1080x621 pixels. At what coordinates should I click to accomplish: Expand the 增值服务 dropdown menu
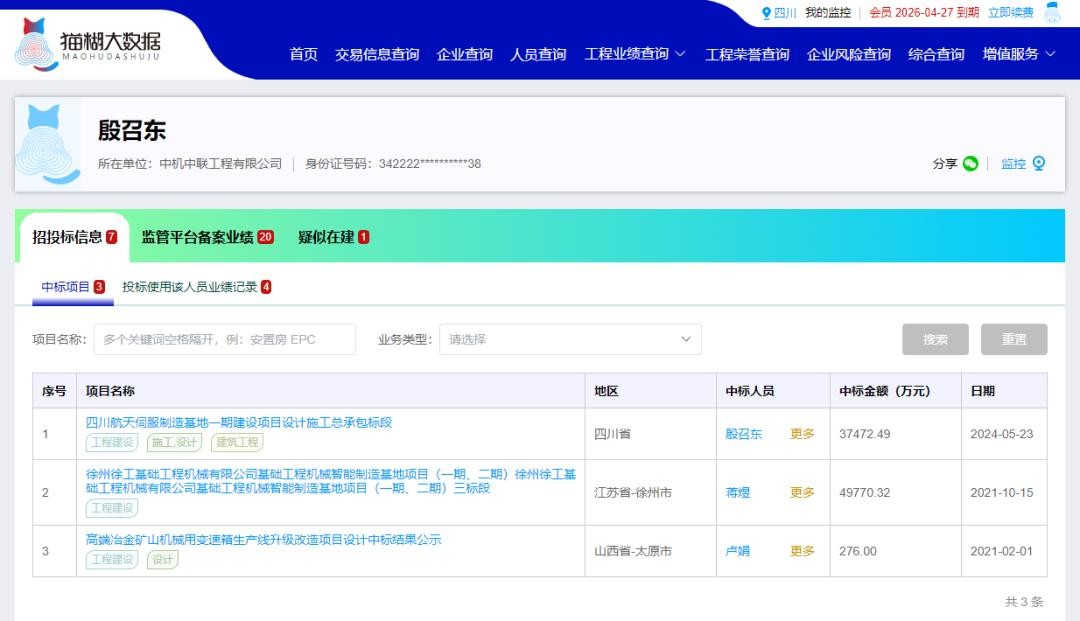pos(1019,54)
